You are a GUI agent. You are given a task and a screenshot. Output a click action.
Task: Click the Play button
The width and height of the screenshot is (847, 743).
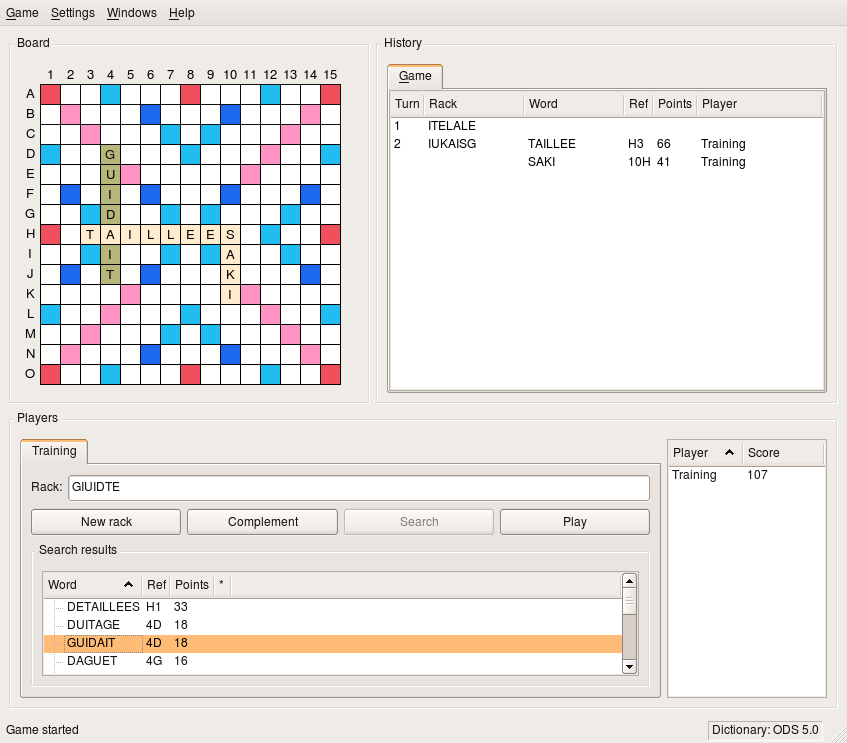point(574,522)
